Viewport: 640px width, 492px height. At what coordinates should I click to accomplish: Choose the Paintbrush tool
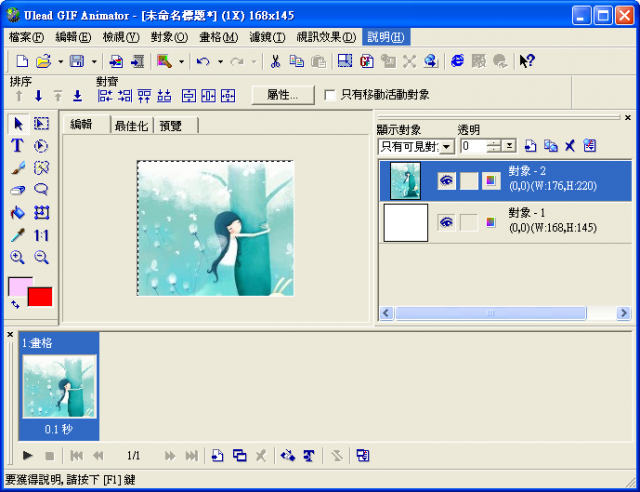click(x=17, y=168)
